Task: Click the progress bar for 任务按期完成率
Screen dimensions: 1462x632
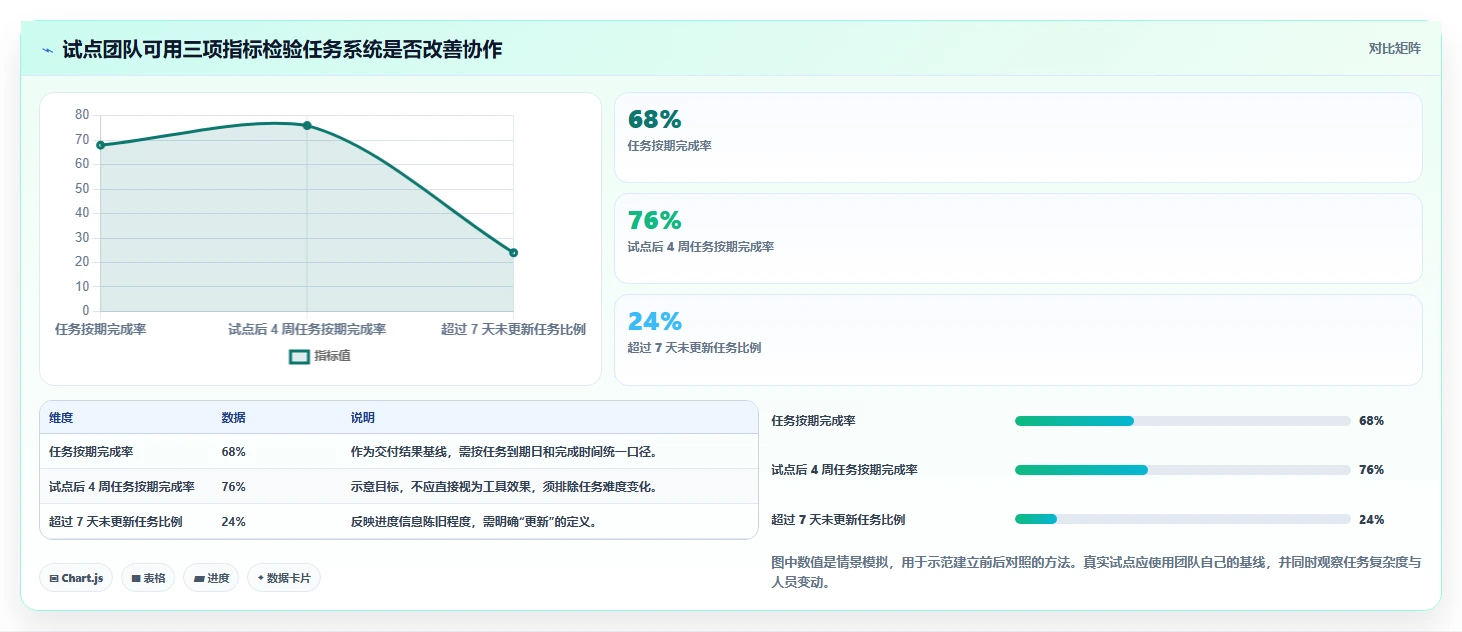Action: pos(1182,421)
